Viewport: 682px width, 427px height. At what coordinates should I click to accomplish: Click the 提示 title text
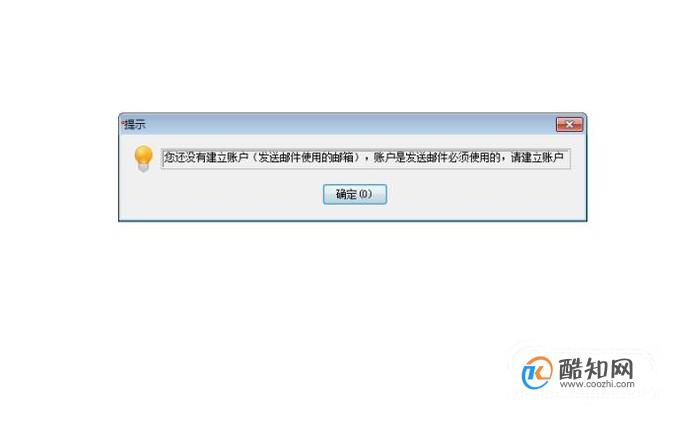[x=134, y=125]
